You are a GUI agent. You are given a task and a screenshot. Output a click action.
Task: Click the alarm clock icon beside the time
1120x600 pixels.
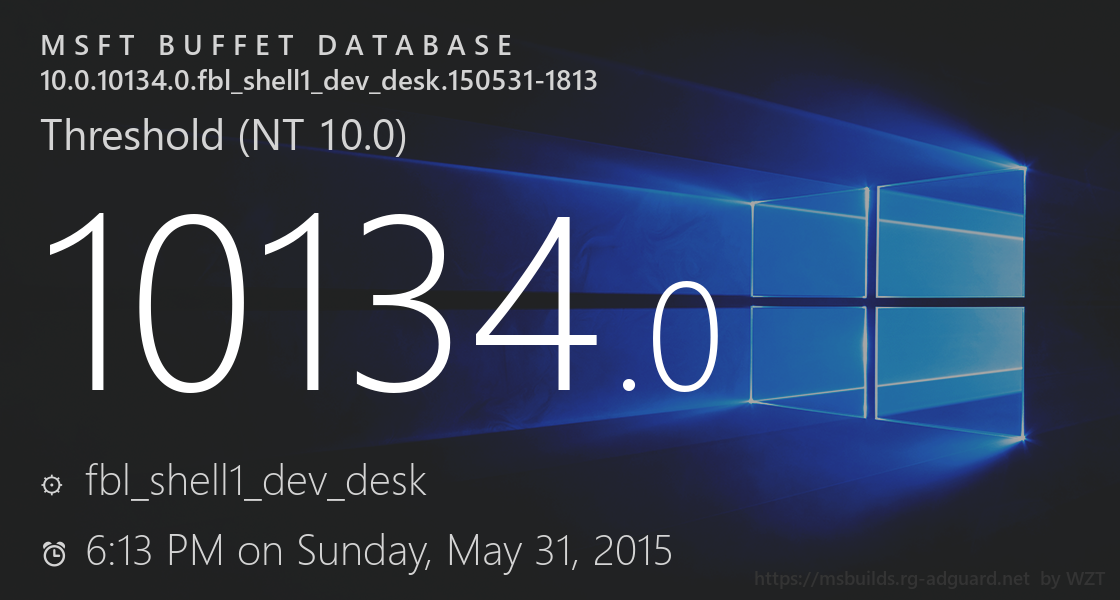54,552
